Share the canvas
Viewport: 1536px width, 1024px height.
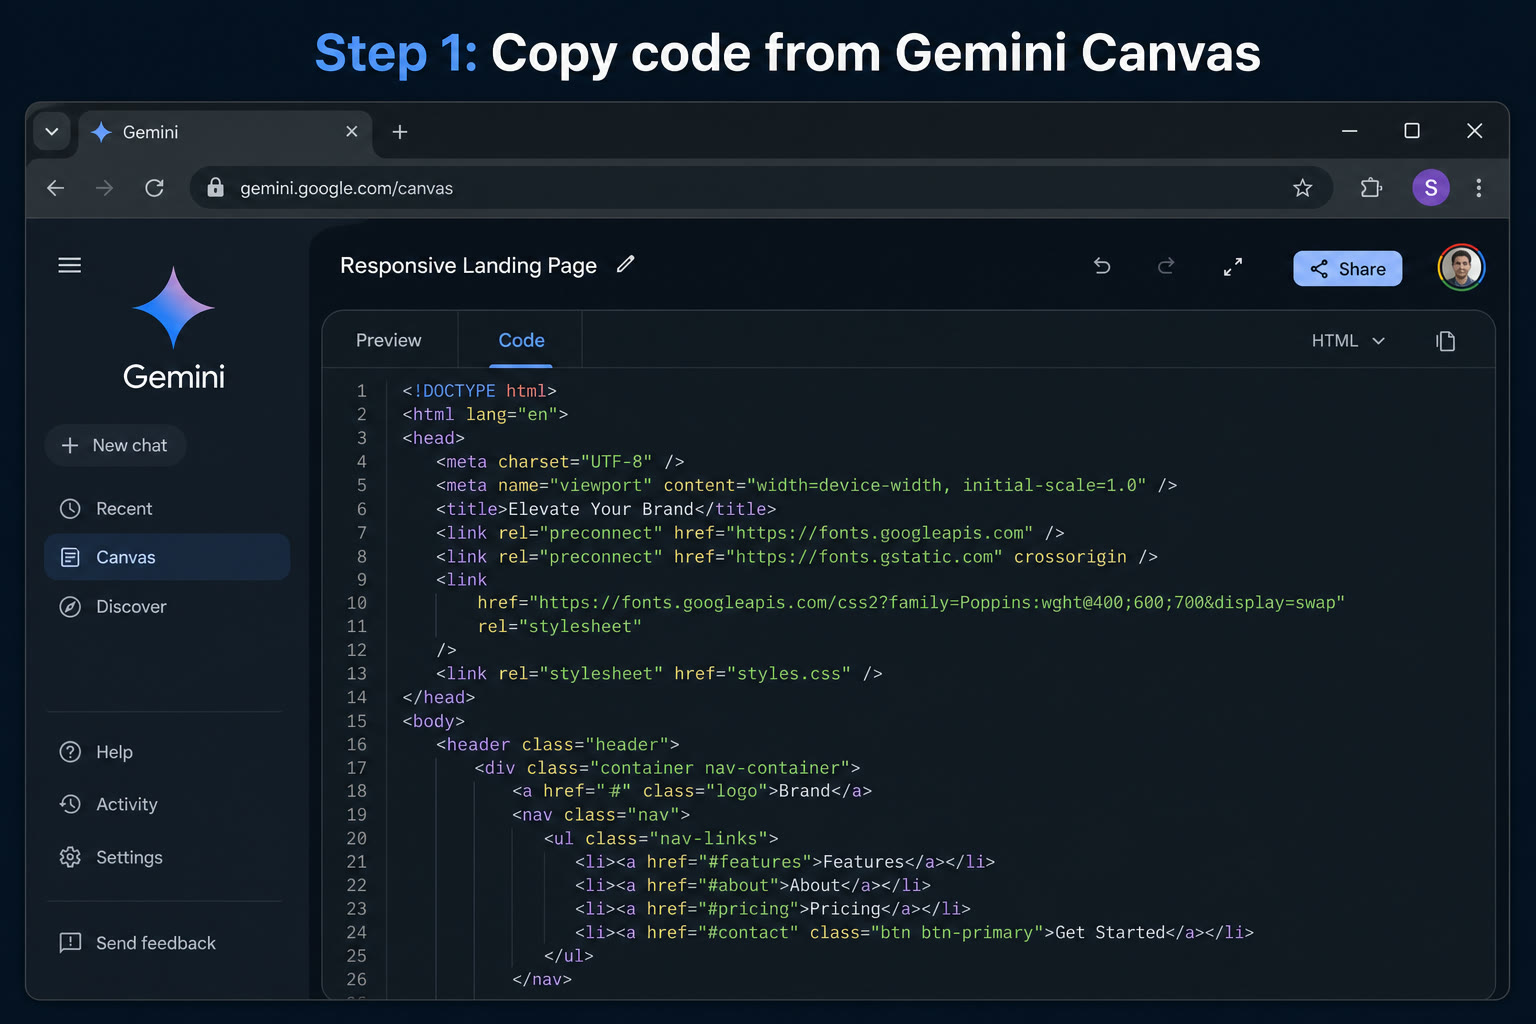click(1348, 269)
